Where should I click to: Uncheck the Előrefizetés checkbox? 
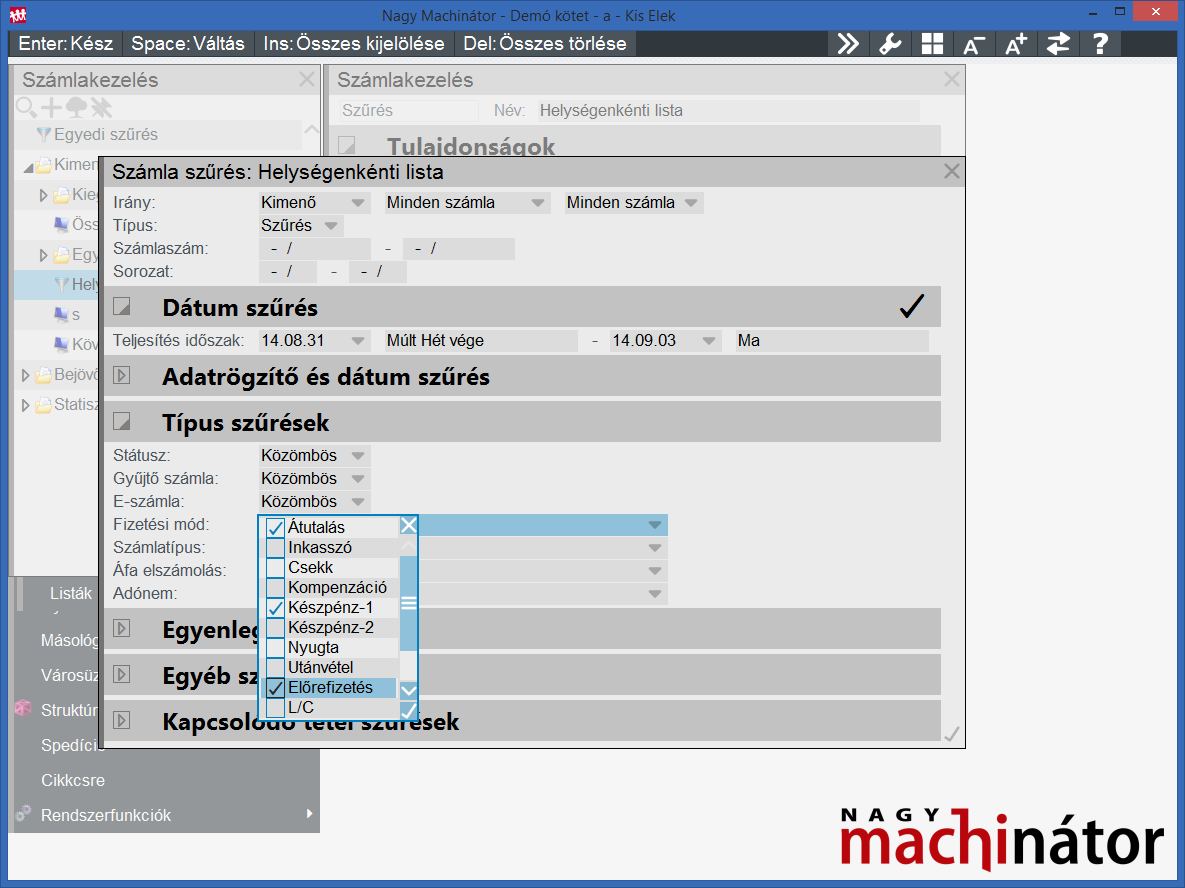click(275, 688)
